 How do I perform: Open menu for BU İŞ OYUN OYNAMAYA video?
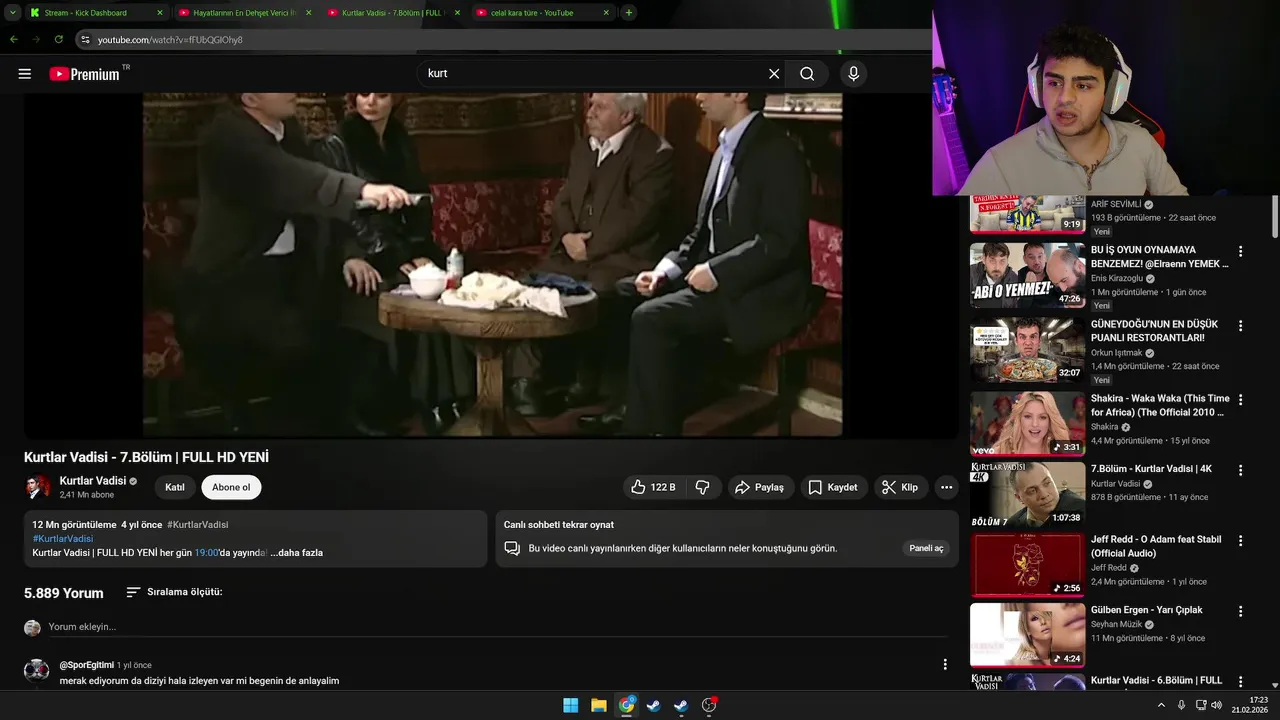[1240, 251]
